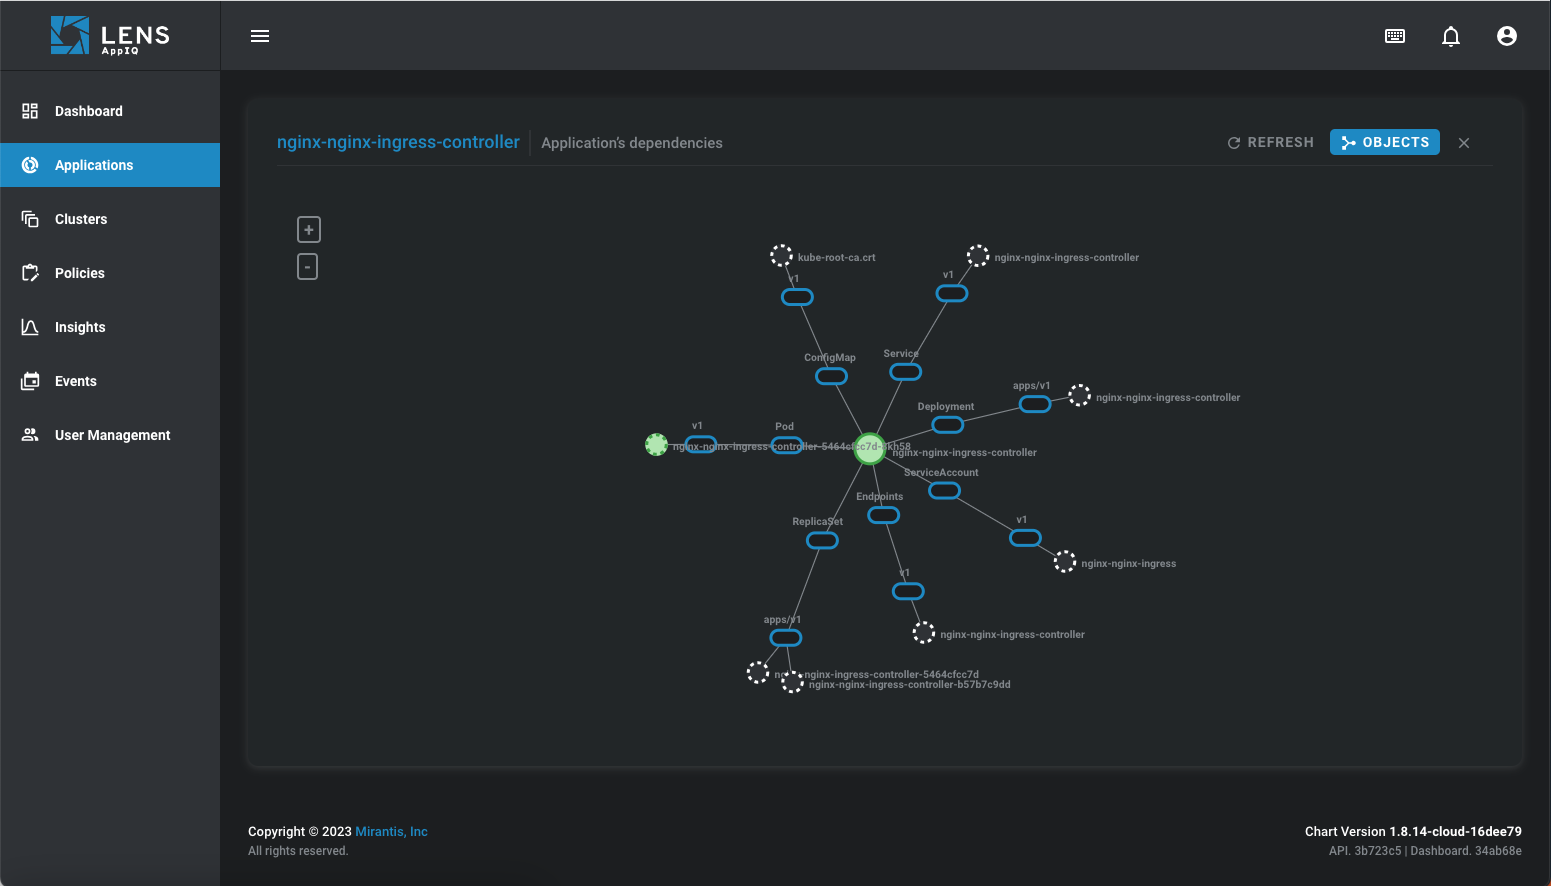This screenshot has height=886, width=1551.
Task: Select the ReplicaSet pill node
Action: tap(822, 540)
